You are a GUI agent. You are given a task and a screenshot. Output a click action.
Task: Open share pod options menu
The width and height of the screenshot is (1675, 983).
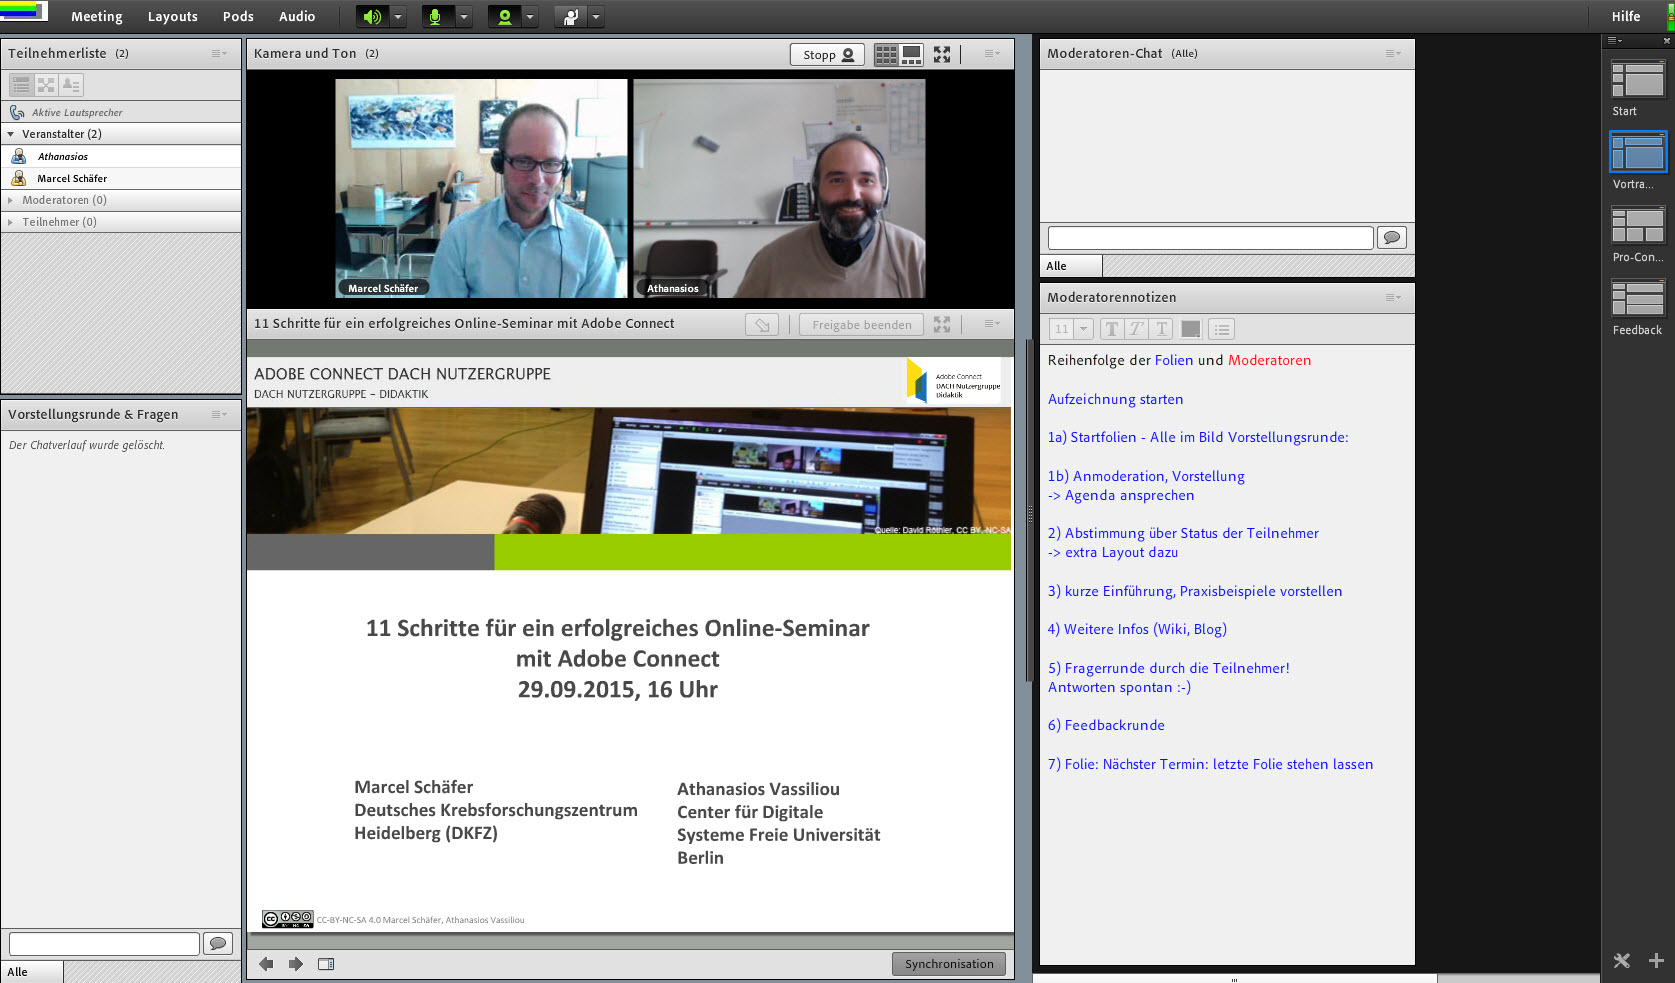(x=991, y=324)
